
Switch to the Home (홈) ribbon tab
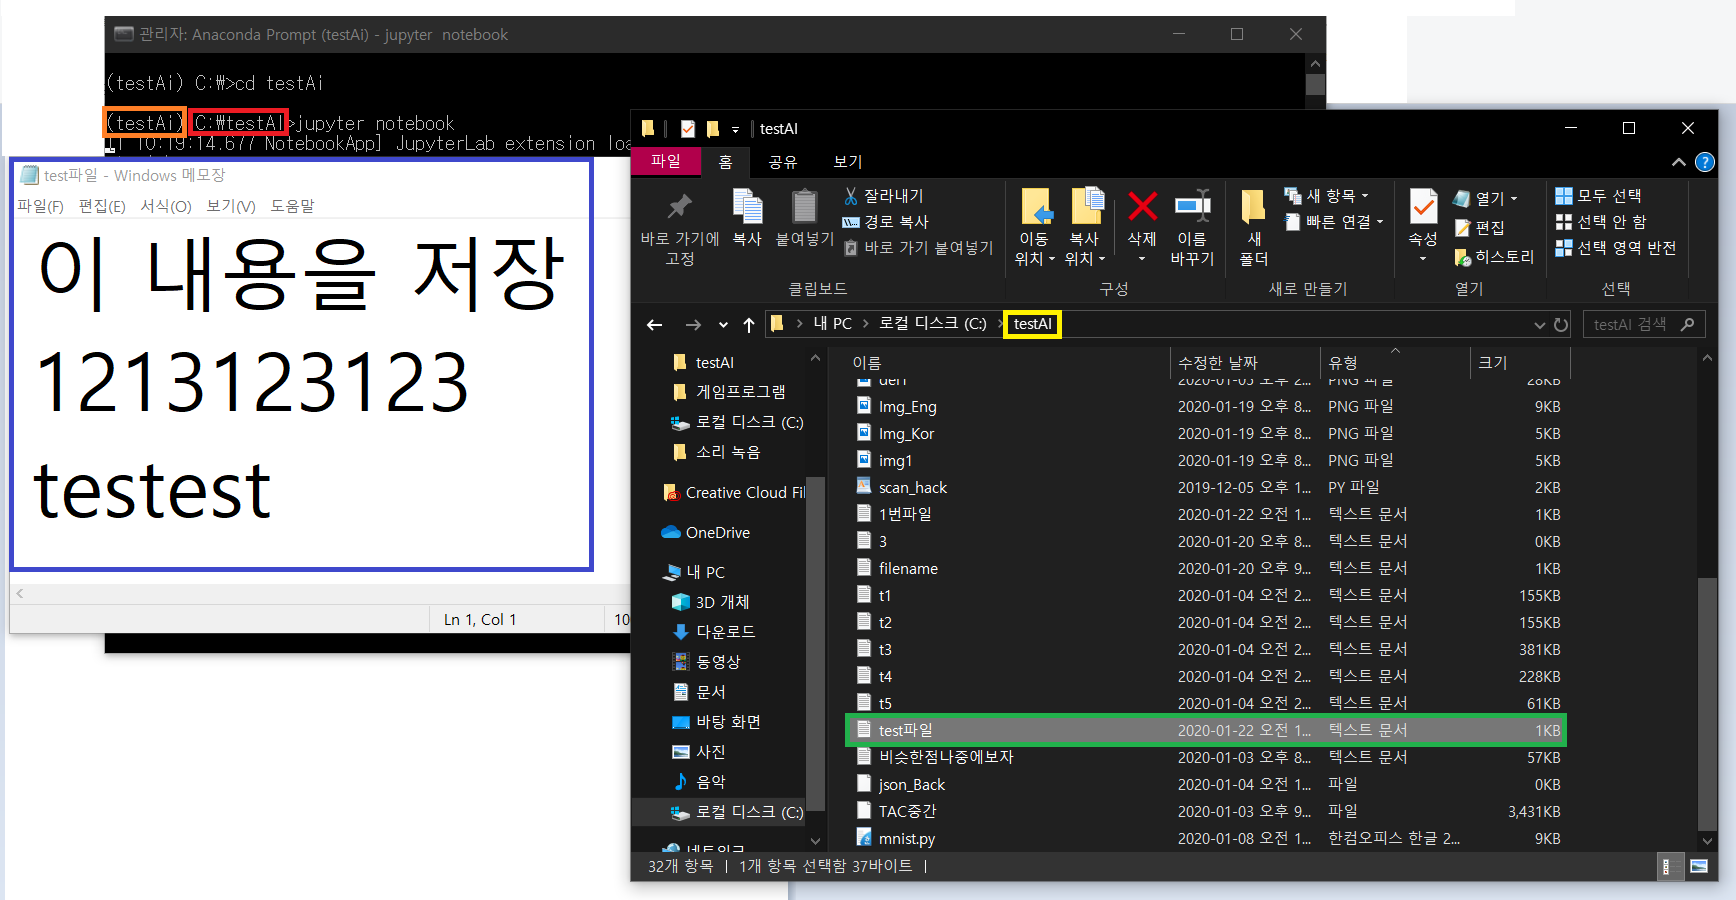coord(726,162)
